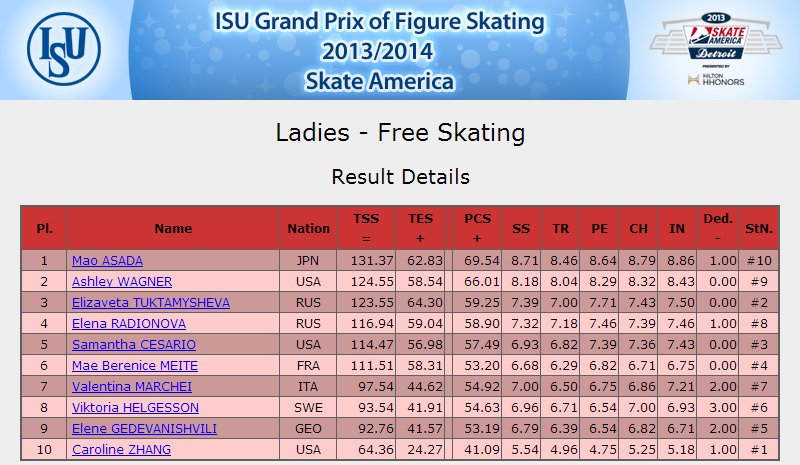
Task: Open Caroline ZHANG's profile link
Action: [x=121, y=449]
